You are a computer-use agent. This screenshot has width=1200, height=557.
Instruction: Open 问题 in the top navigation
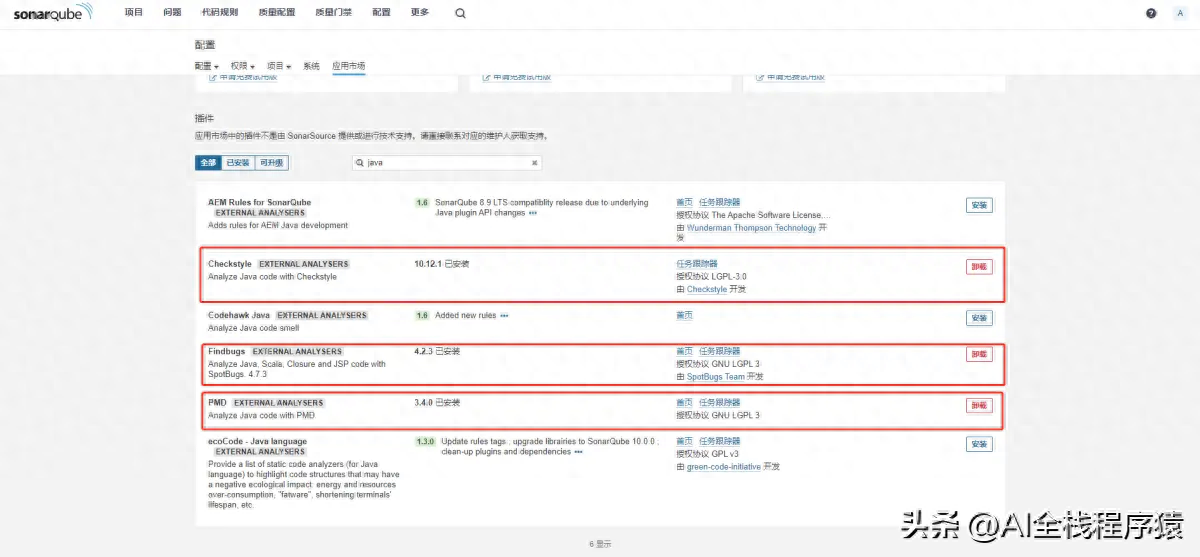[x=172, y=12]
